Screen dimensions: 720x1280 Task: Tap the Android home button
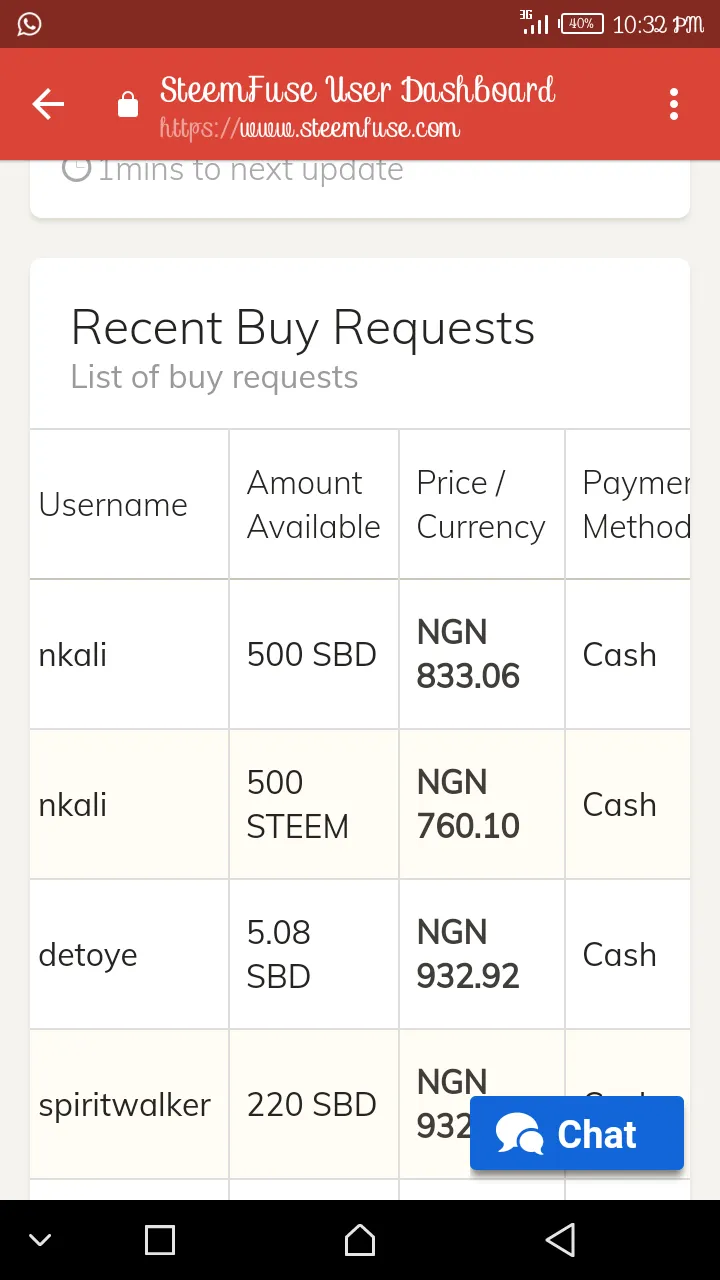click(x=360, y=1240)
